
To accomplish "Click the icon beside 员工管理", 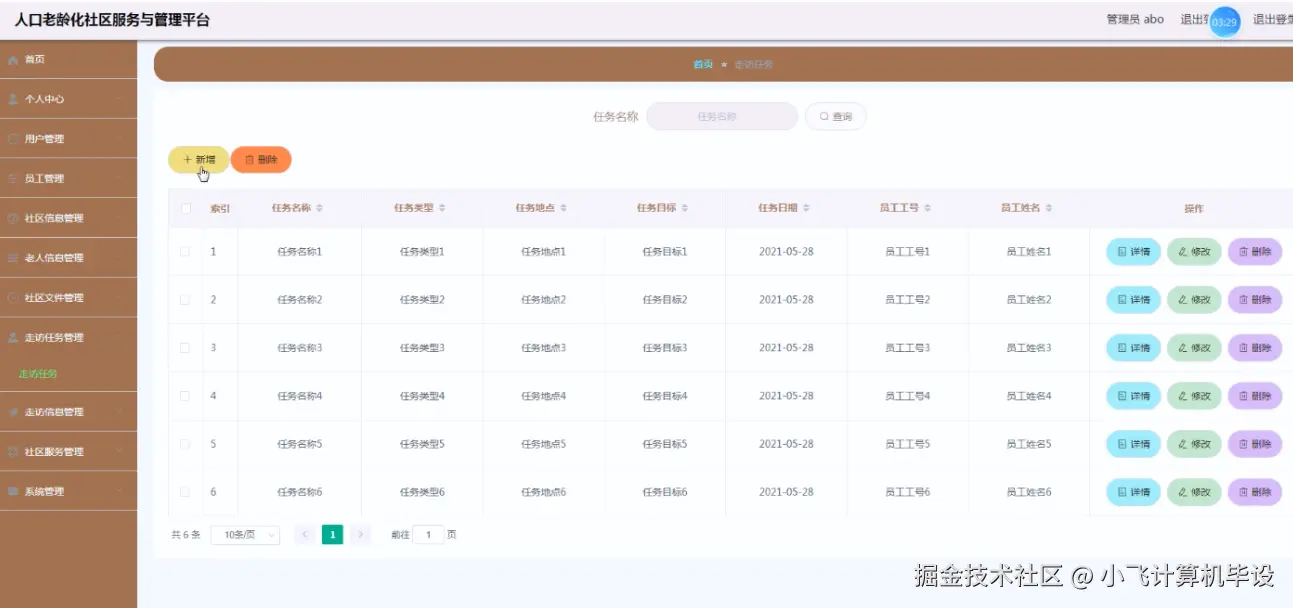I will tap(13, 179).
